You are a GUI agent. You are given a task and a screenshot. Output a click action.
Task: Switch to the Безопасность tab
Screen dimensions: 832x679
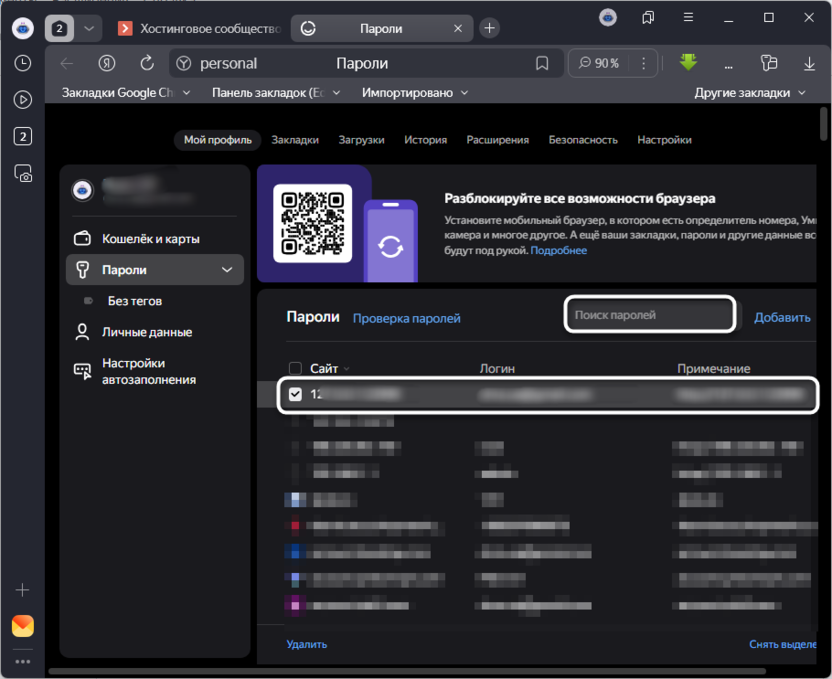[583, 140]
